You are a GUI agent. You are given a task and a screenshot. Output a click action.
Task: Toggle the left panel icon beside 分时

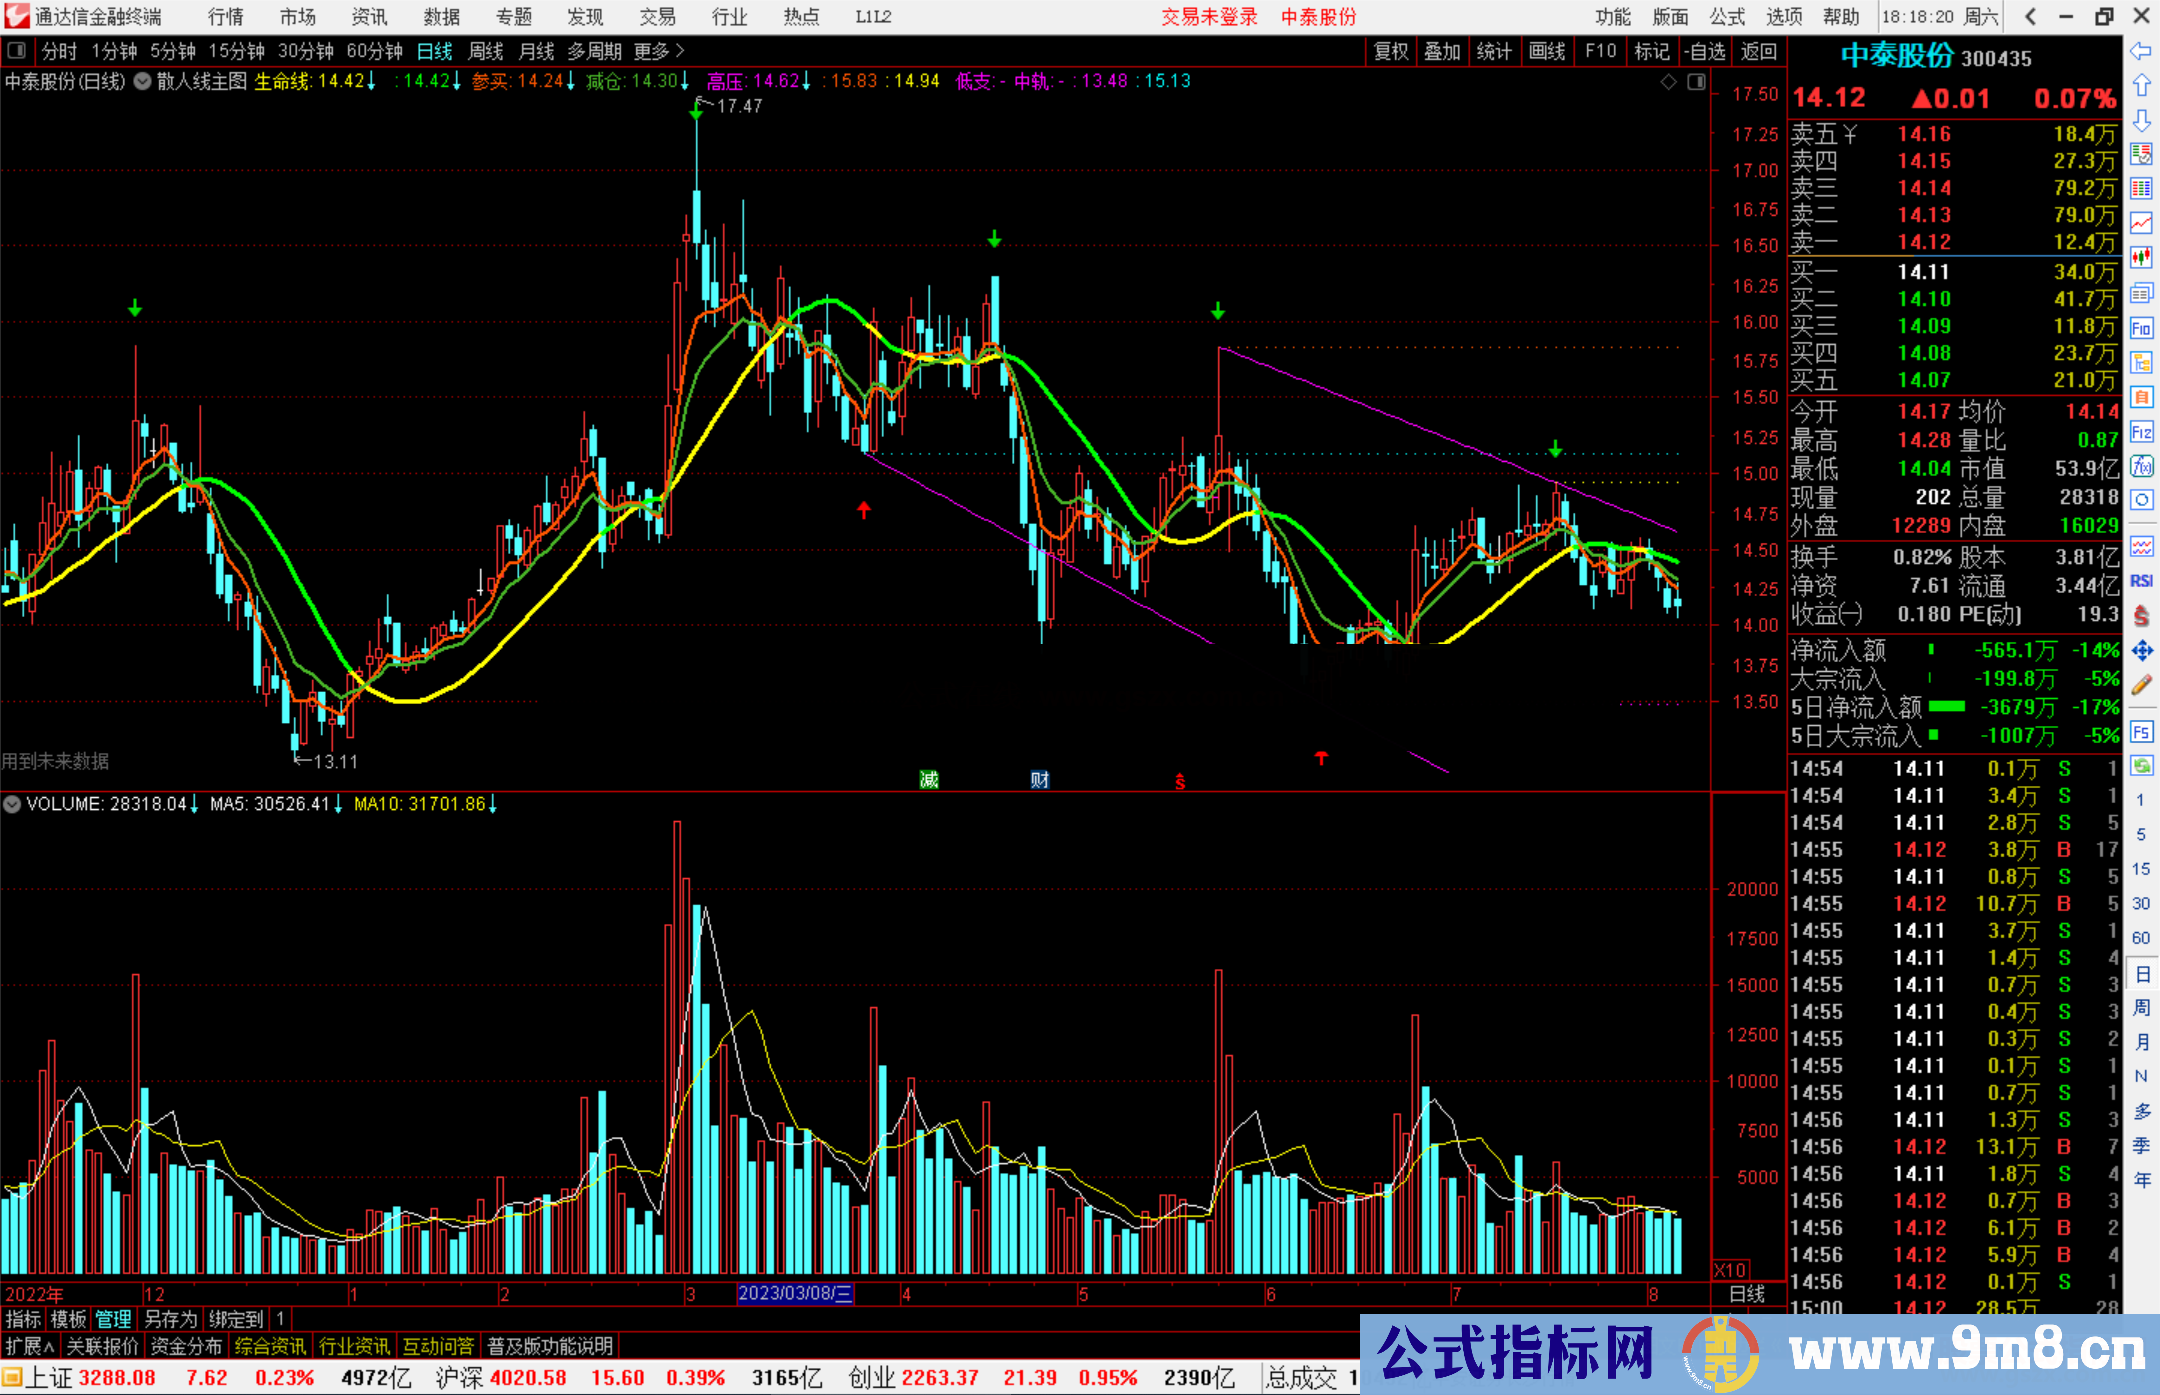[x=16, y=51]
